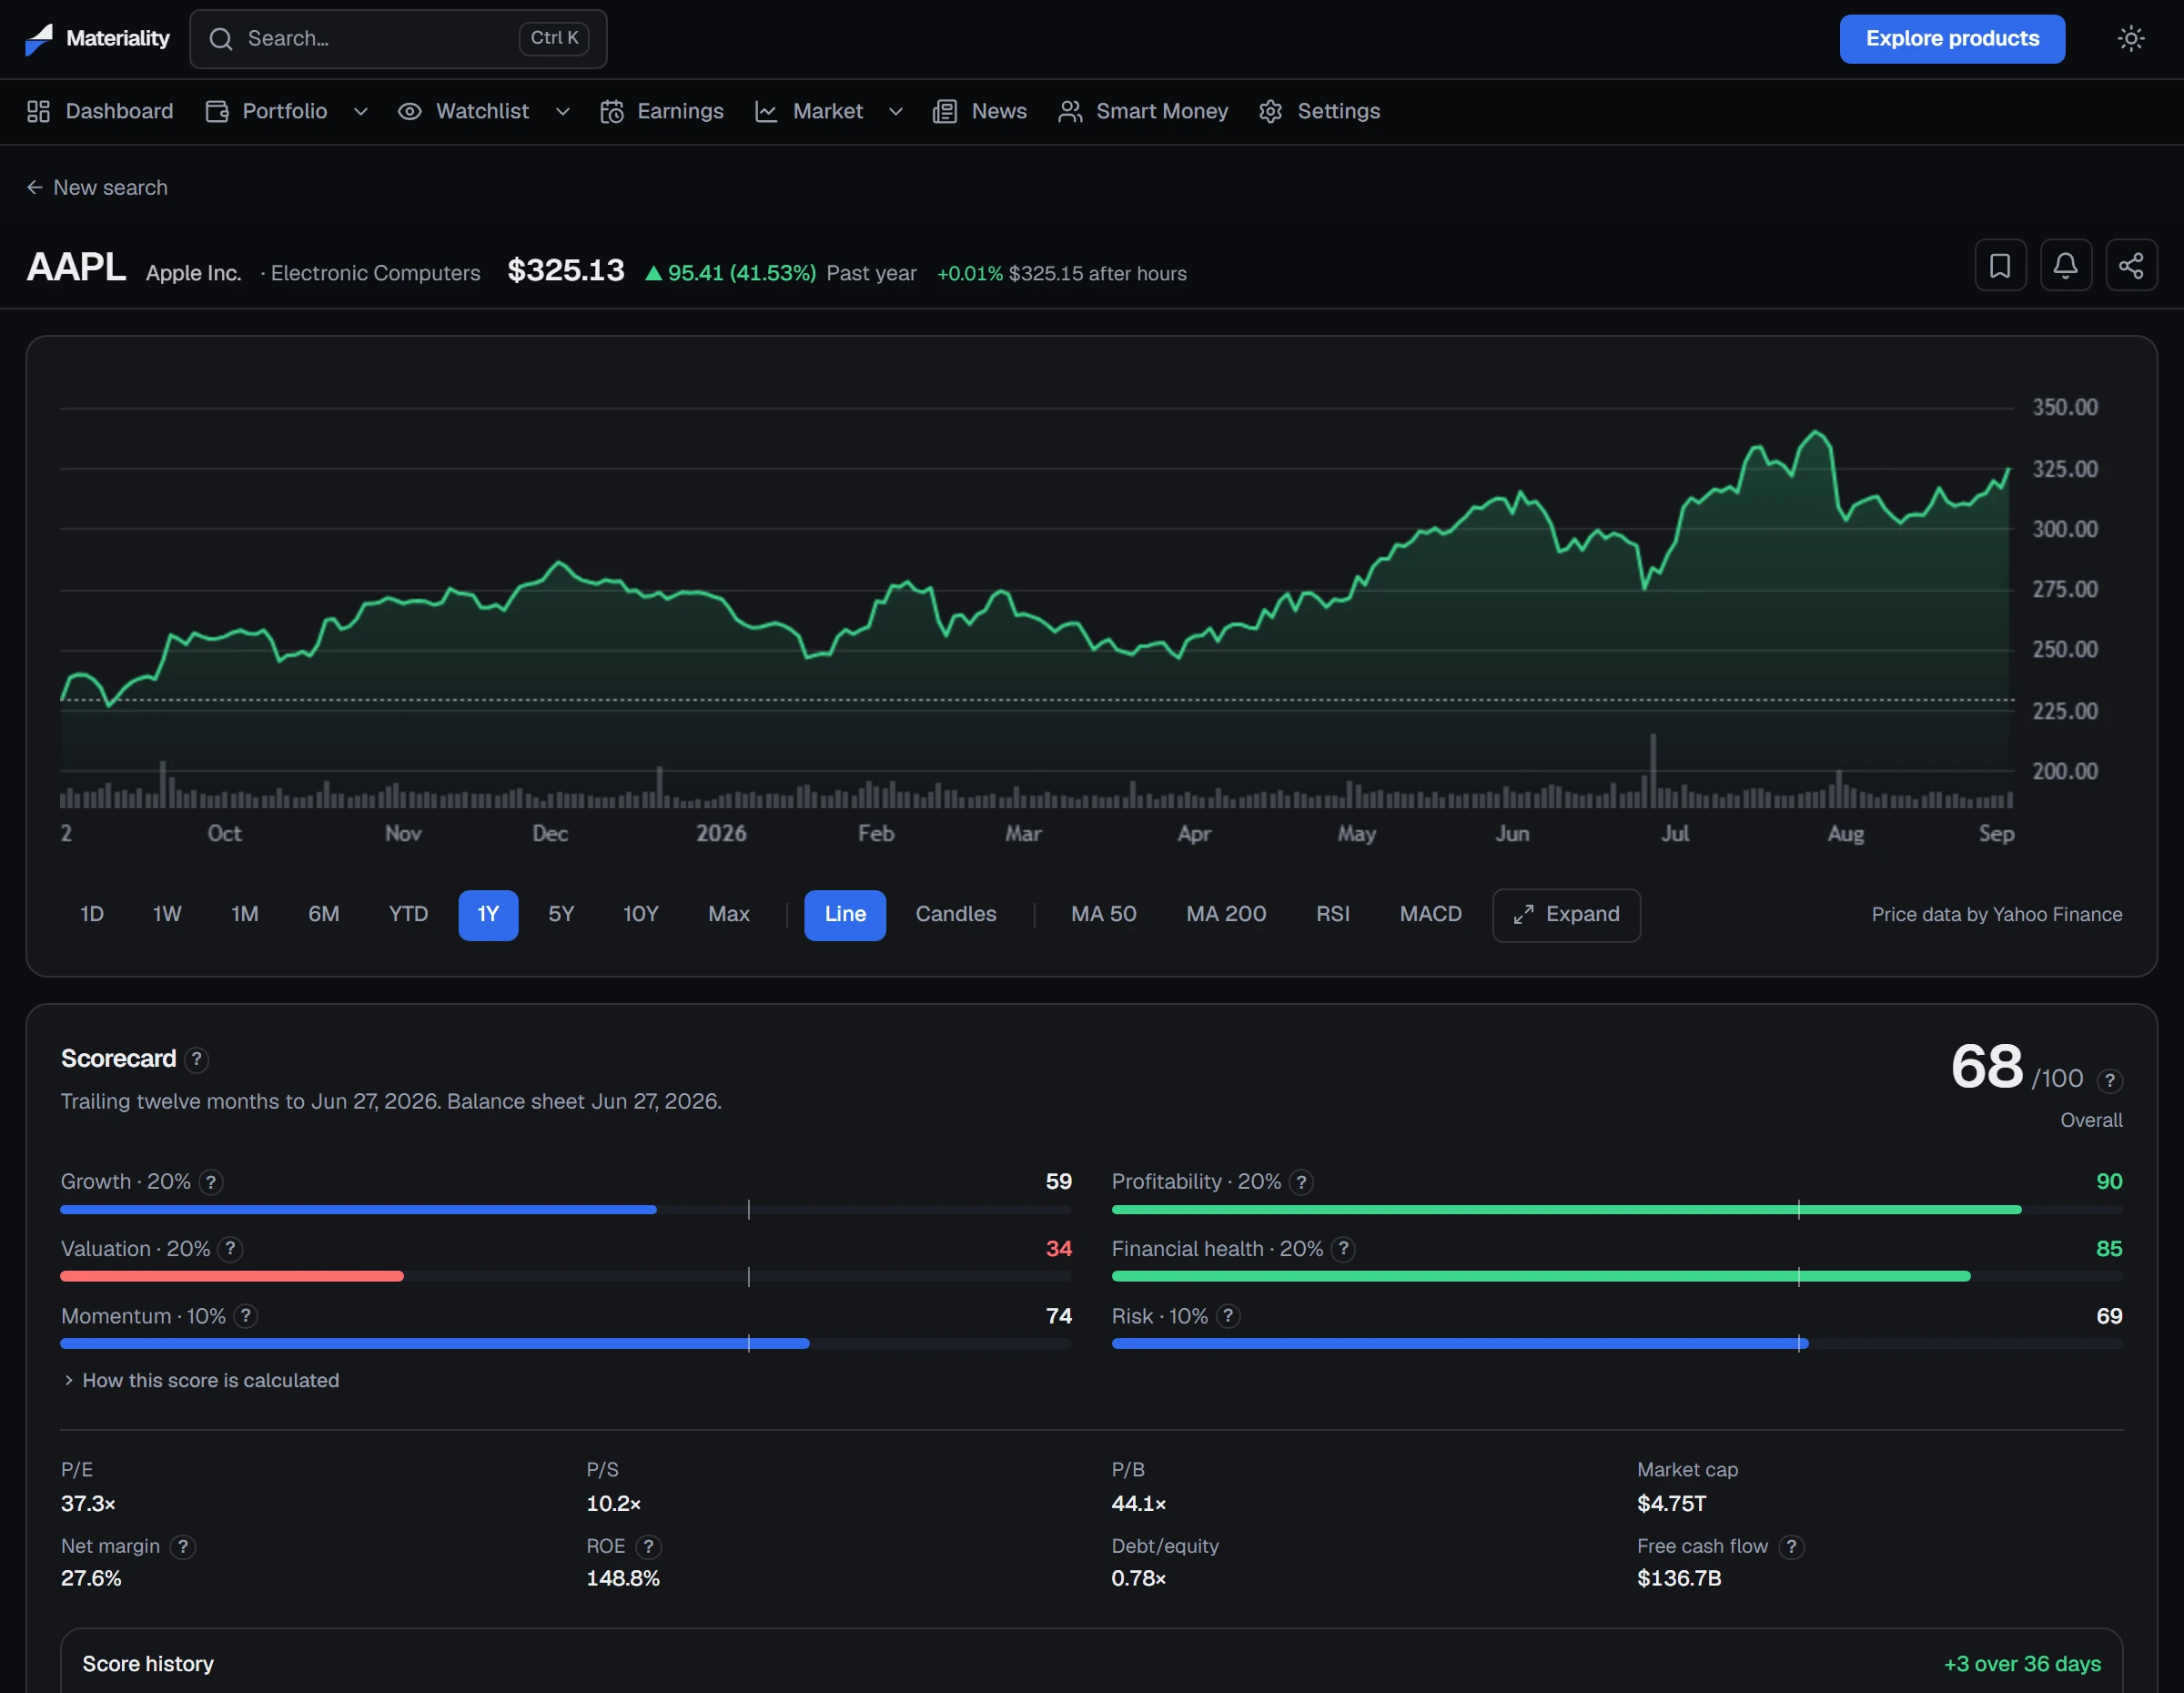
Task: Expand the Portfolio dropdown chevron
Action: (x=361, y=112)
